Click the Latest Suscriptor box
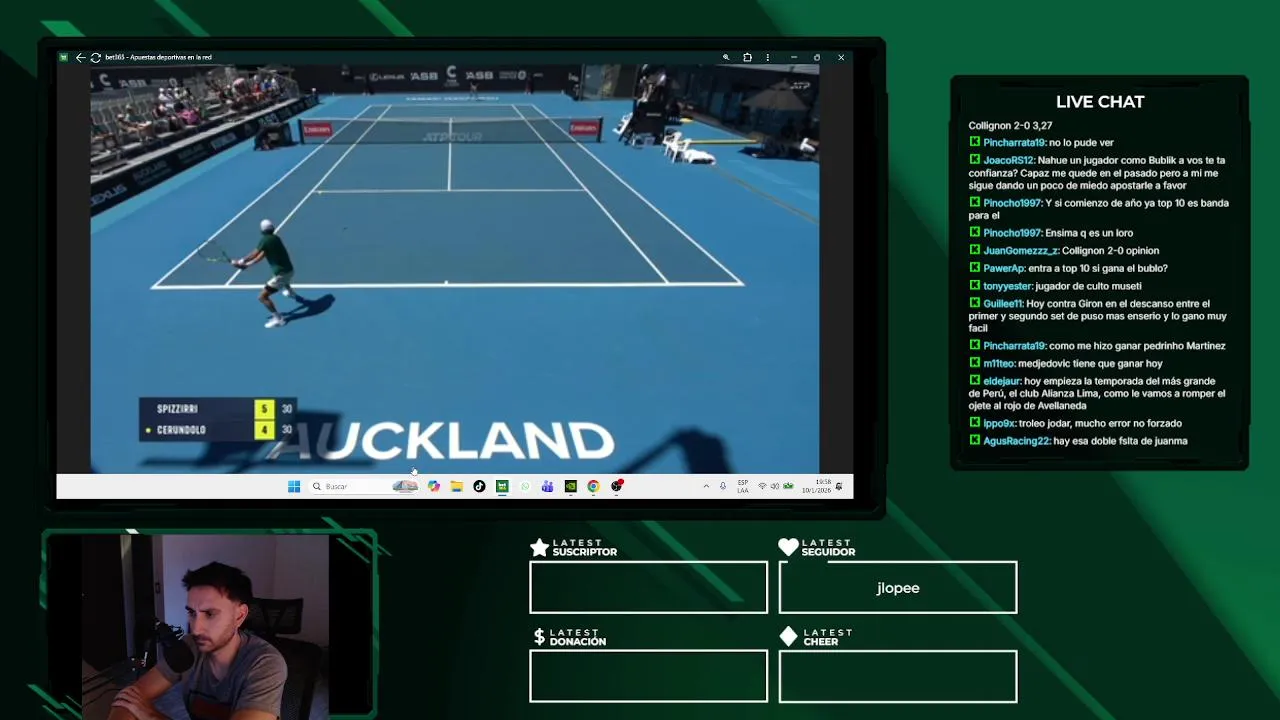The width and height of the screenshot is (1280, 720). (649, 587)
